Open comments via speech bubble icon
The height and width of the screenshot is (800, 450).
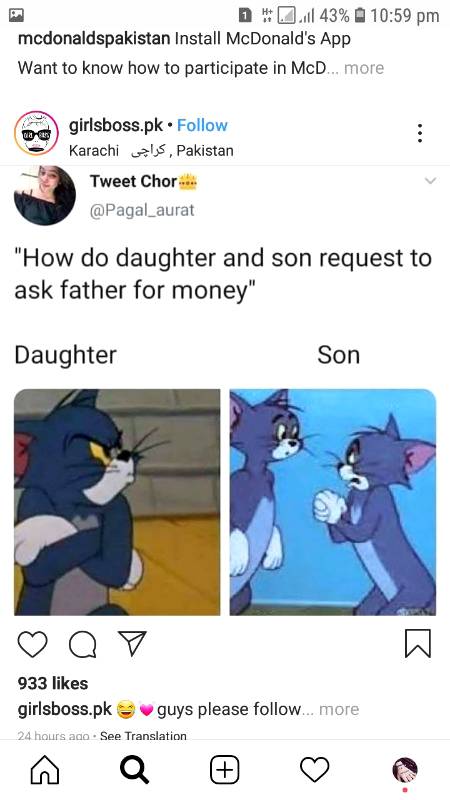[x=83, y=644]
